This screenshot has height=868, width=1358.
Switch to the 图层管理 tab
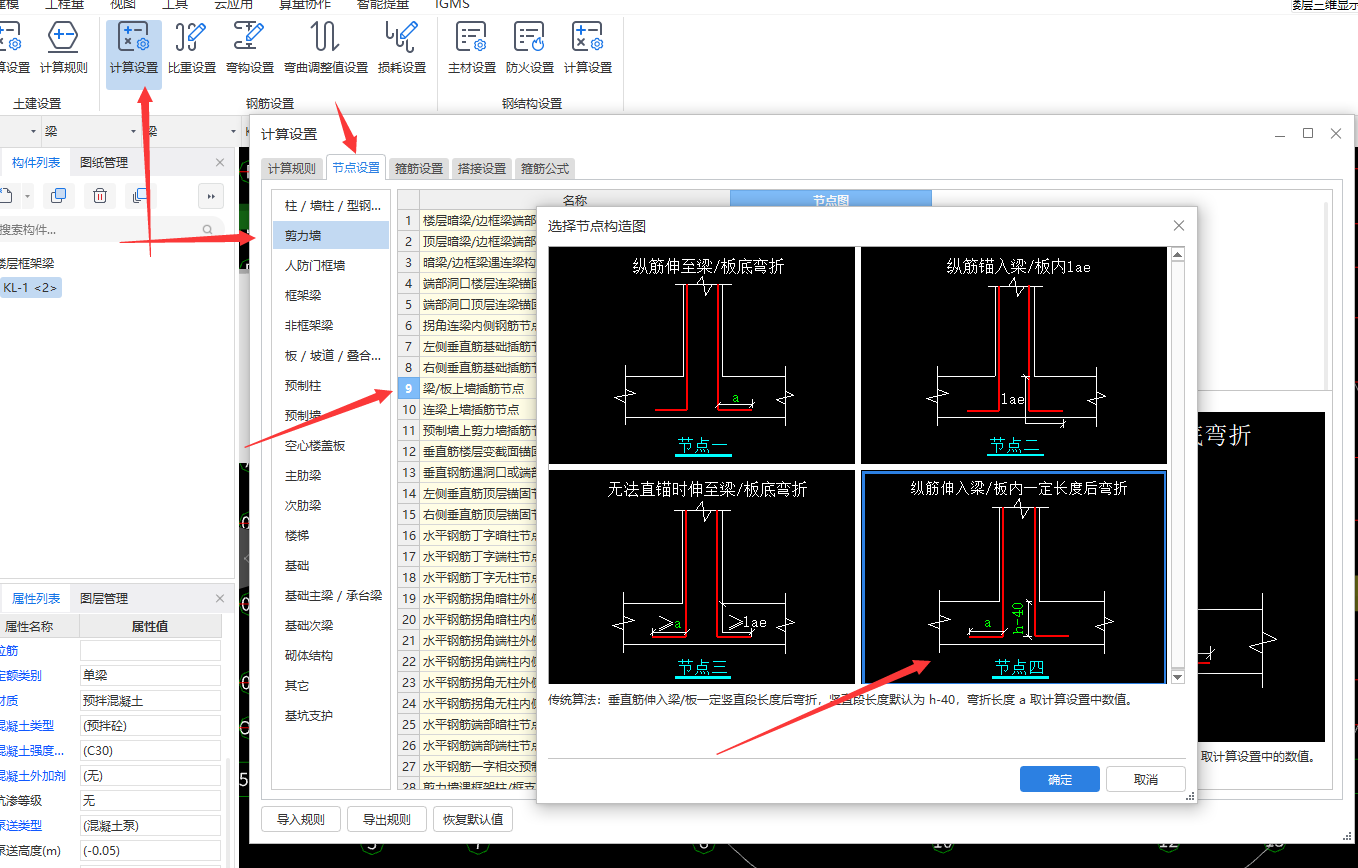click(x=104, y=598)
